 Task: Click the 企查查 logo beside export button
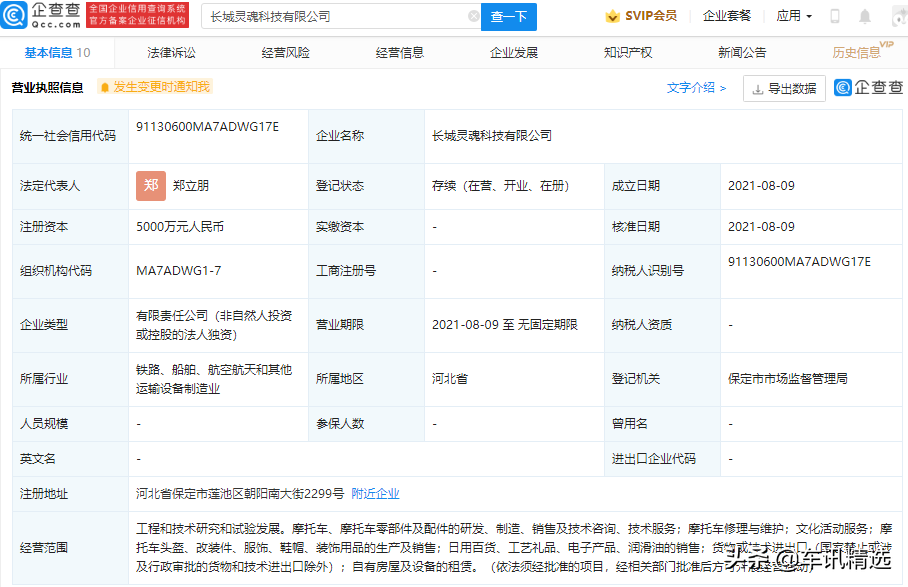point(869,87)
